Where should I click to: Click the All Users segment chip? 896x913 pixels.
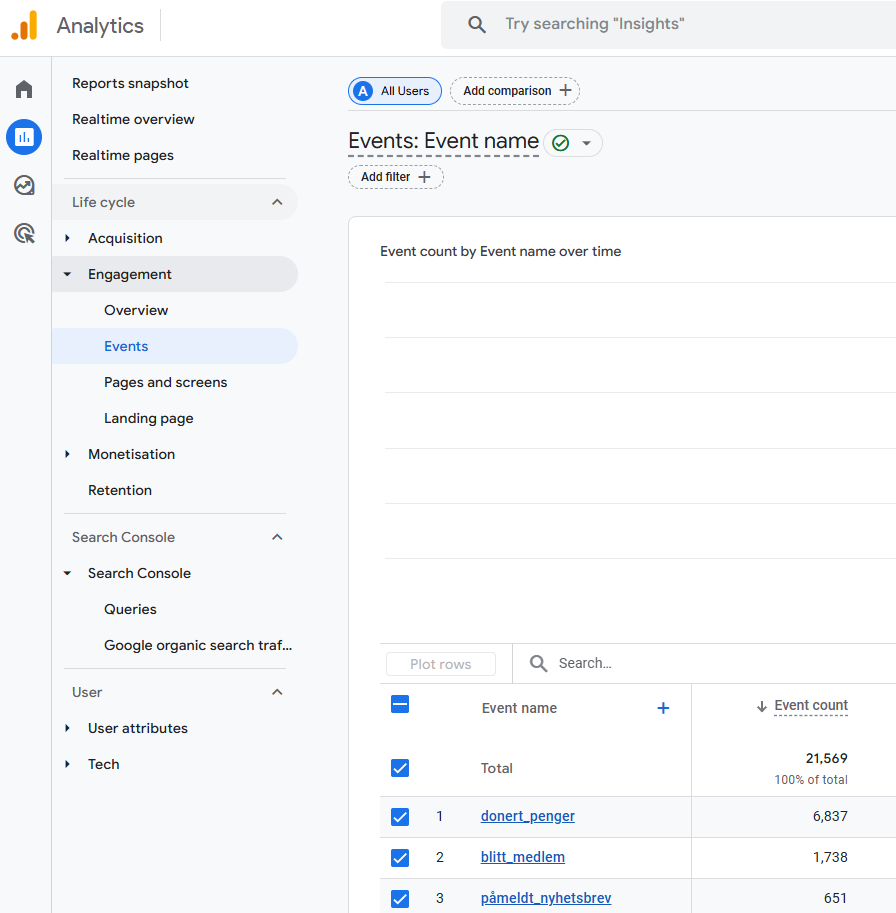(395, 91)
